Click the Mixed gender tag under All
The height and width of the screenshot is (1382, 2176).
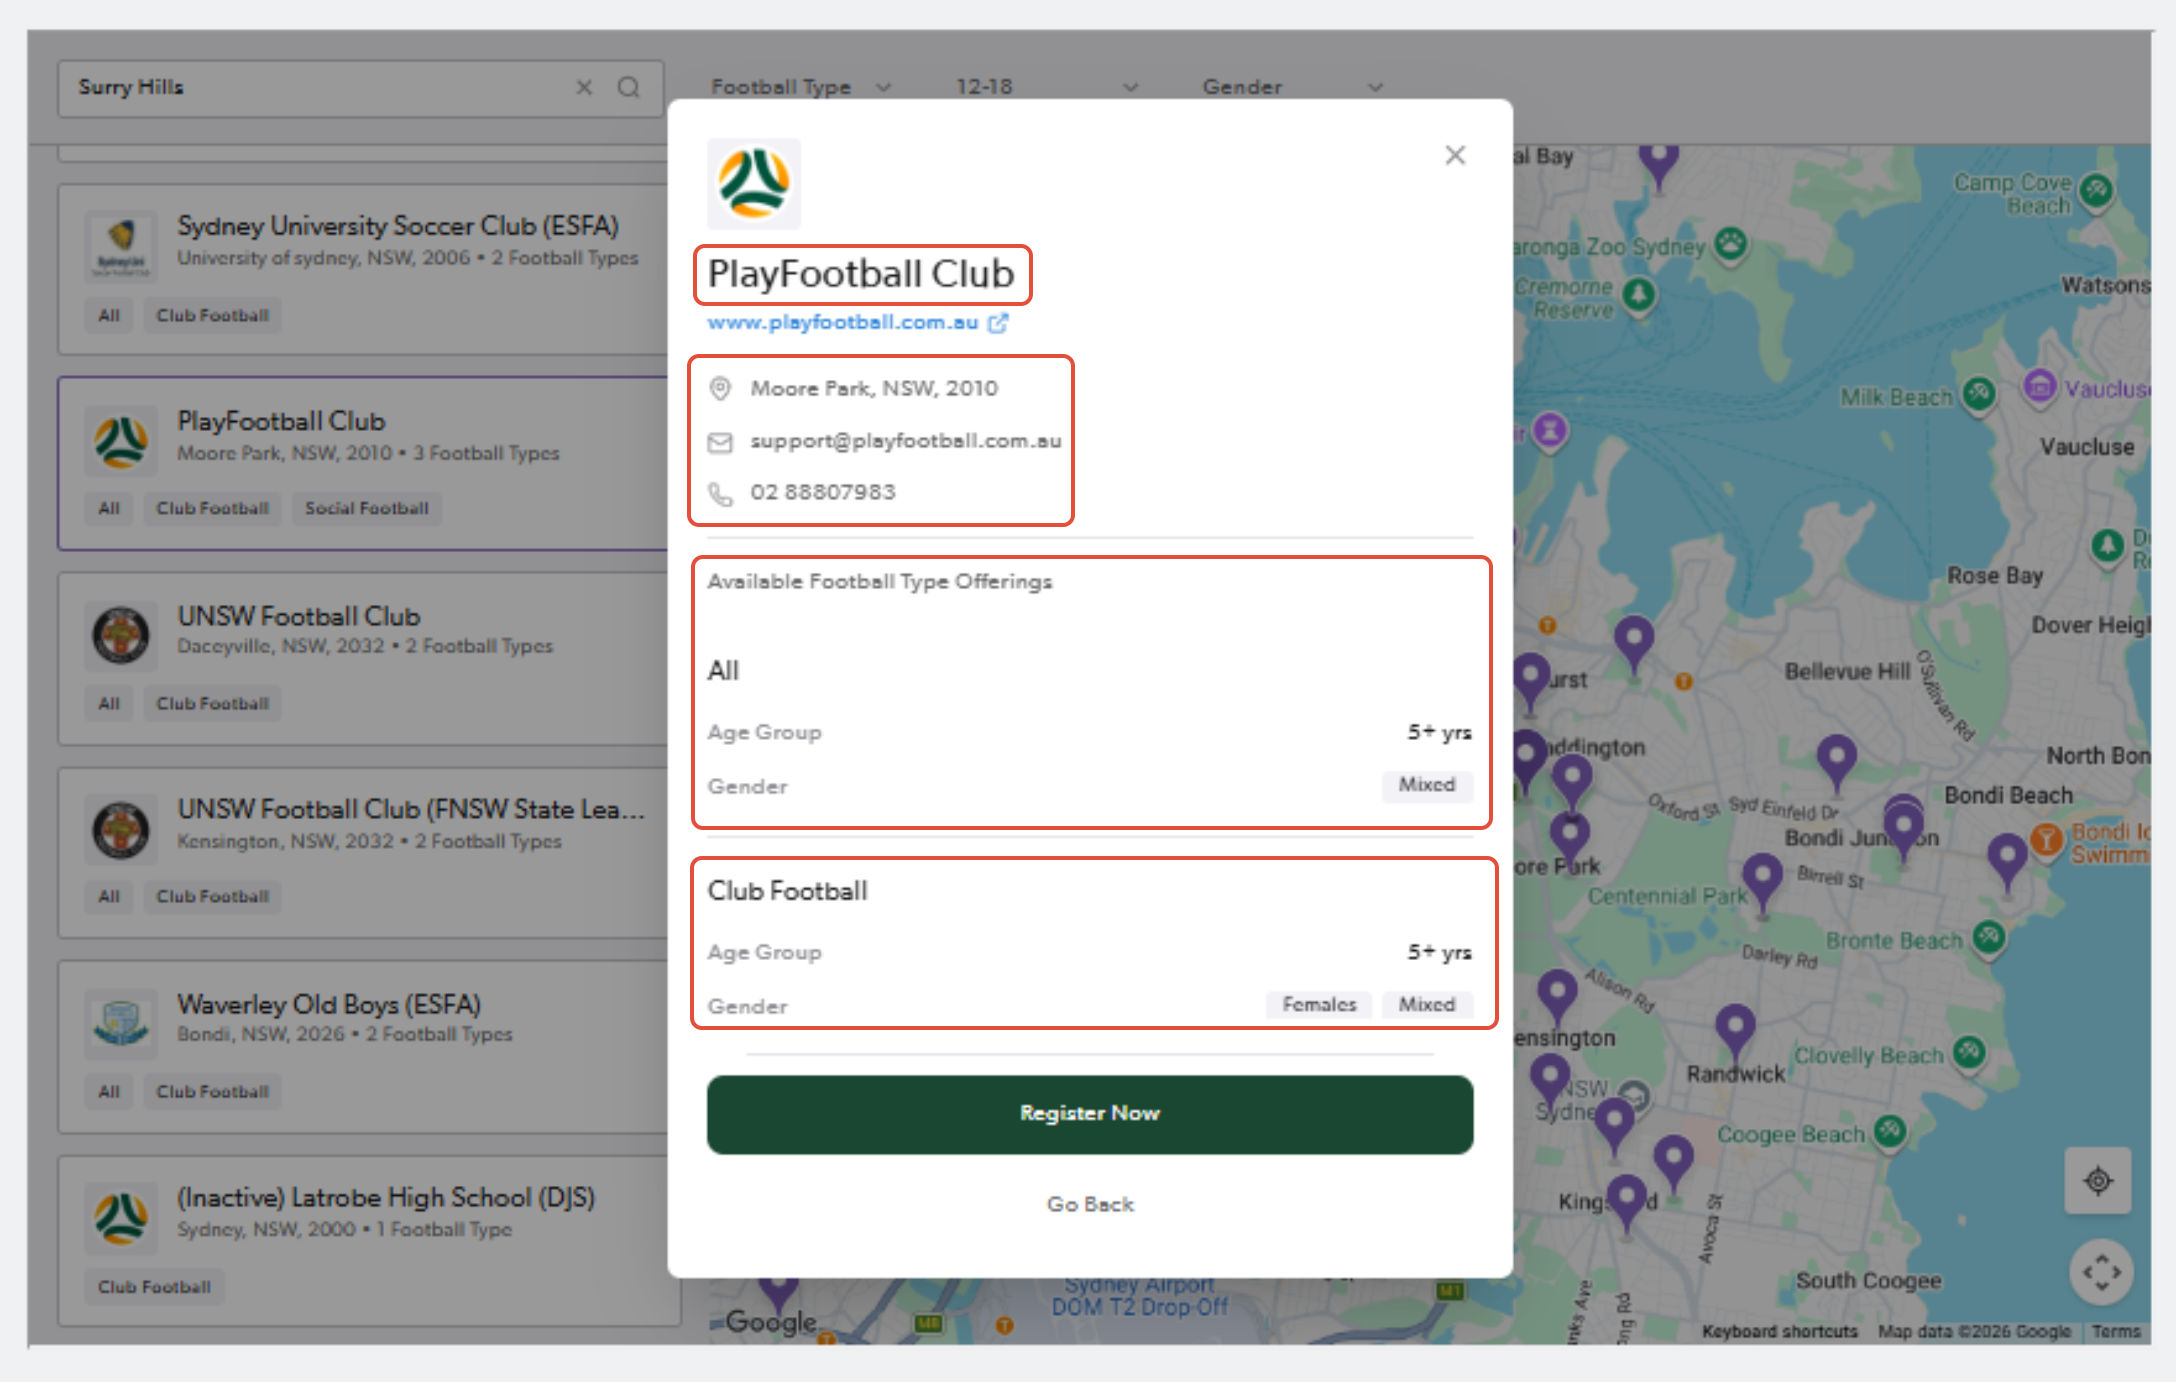point(1427,785)
